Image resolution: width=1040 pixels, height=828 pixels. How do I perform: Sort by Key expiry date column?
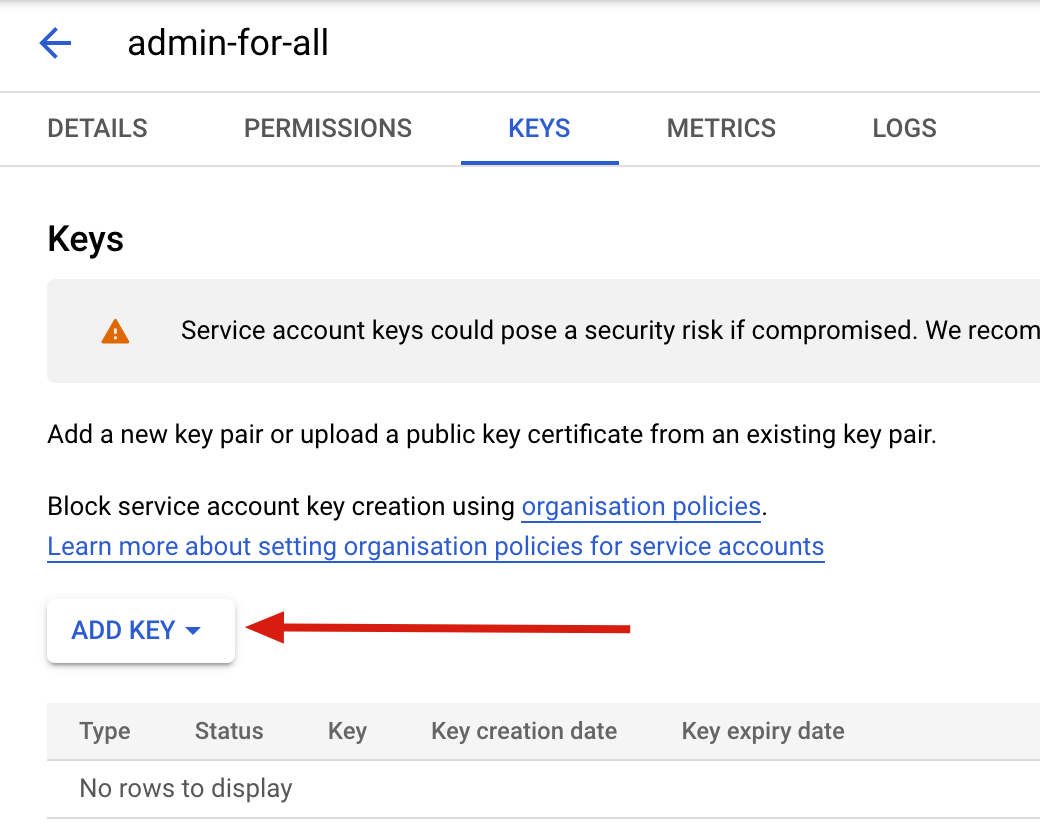click(x=763, y=731)
